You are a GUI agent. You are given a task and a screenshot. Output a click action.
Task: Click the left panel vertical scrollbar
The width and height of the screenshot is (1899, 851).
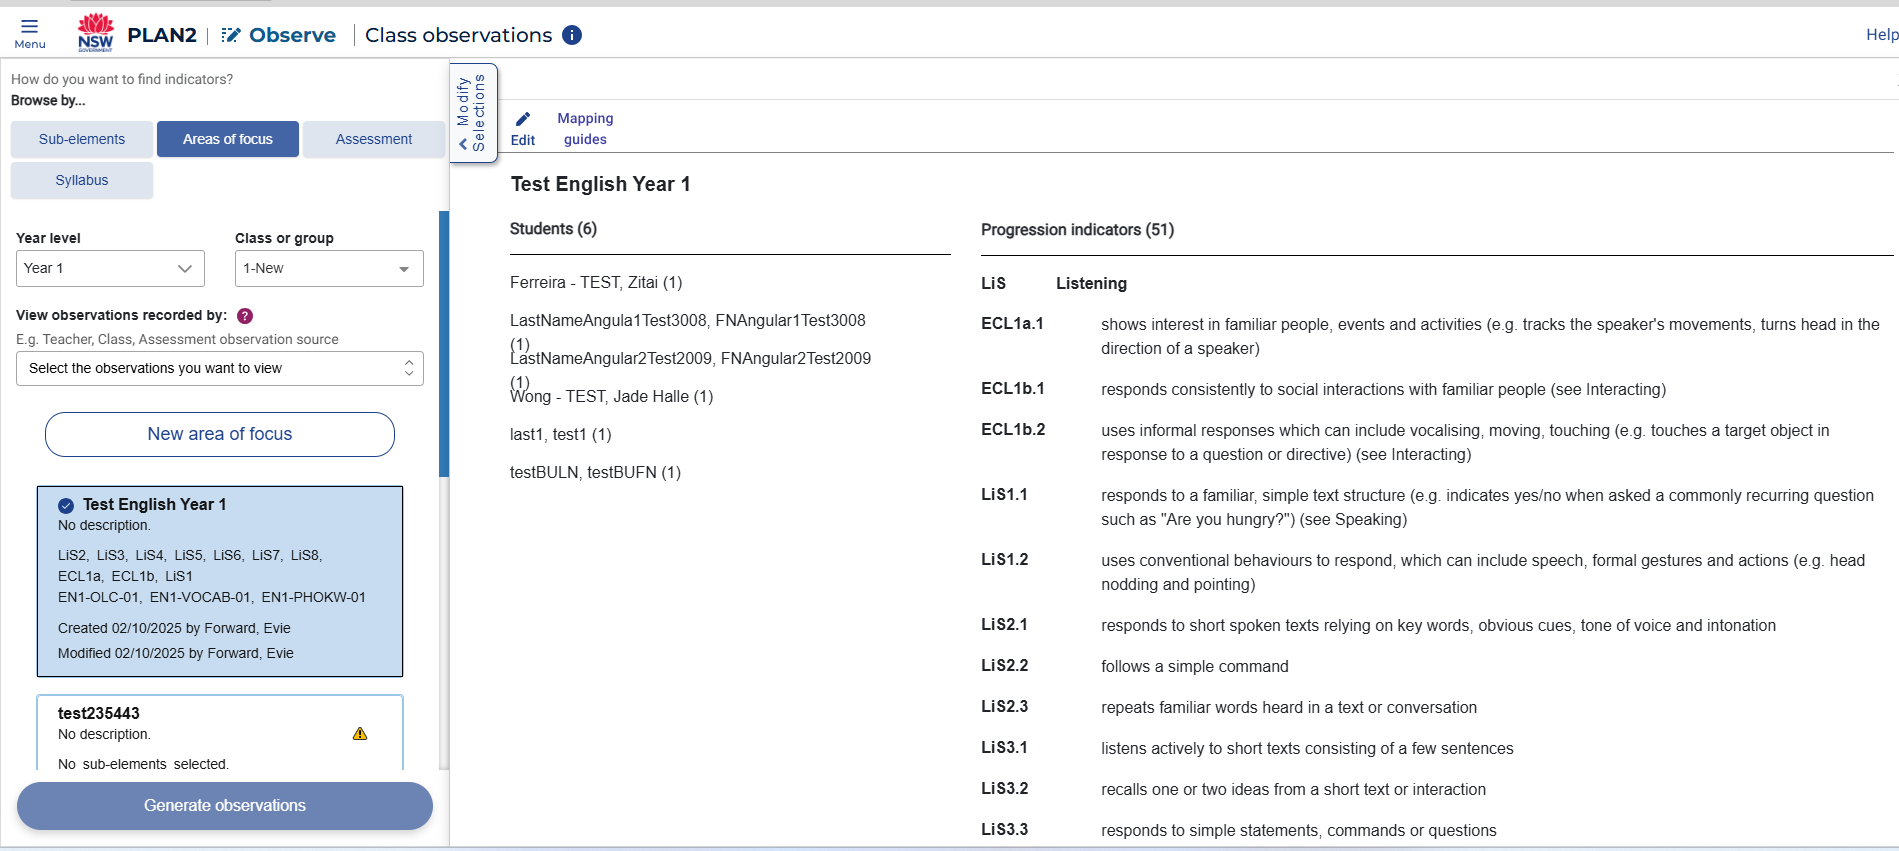(444, 343)
